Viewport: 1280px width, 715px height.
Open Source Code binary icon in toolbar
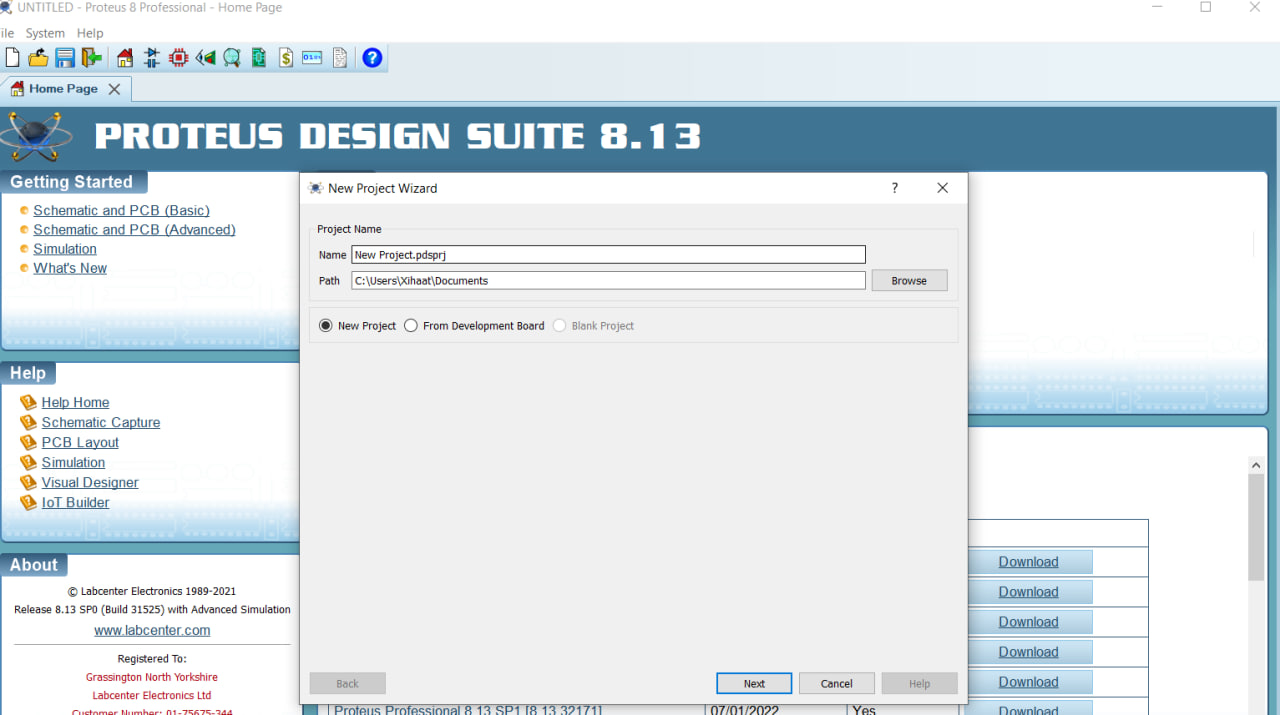pyautogui.click(x=312, y=58)
